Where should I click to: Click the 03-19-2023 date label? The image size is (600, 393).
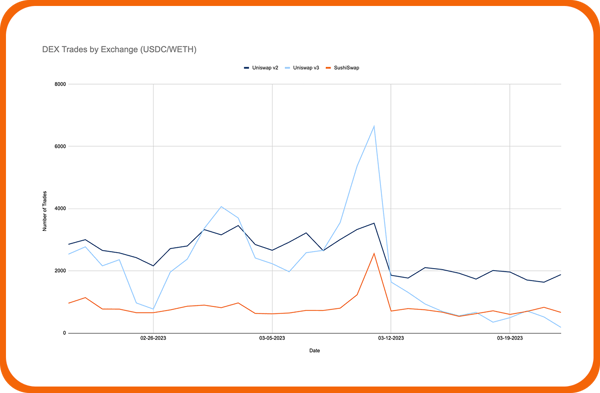(x=510, y=338)
